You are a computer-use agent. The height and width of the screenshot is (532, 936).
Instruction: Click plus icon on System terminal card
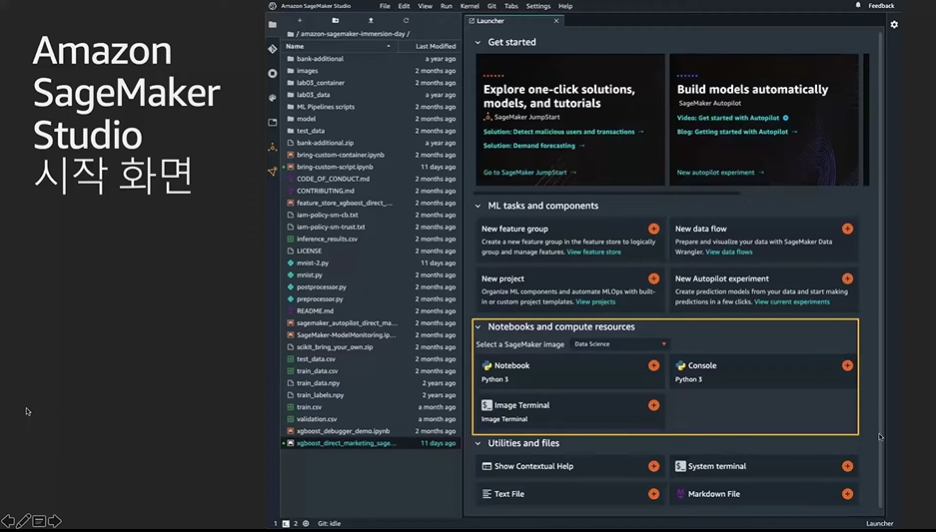pyautogui.click(x=847, y=466)
